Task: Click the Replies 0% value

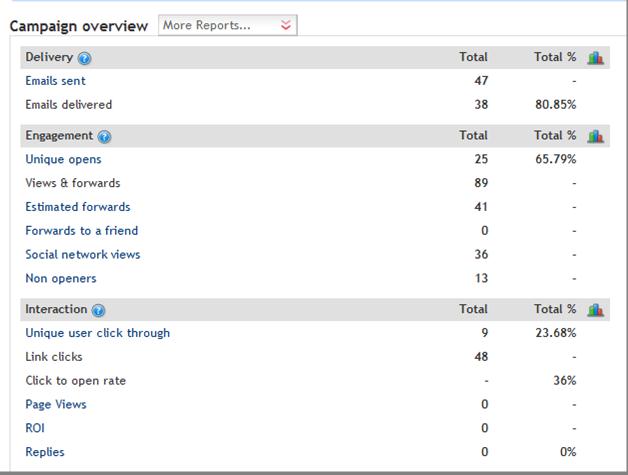Action: click(568, 452)
